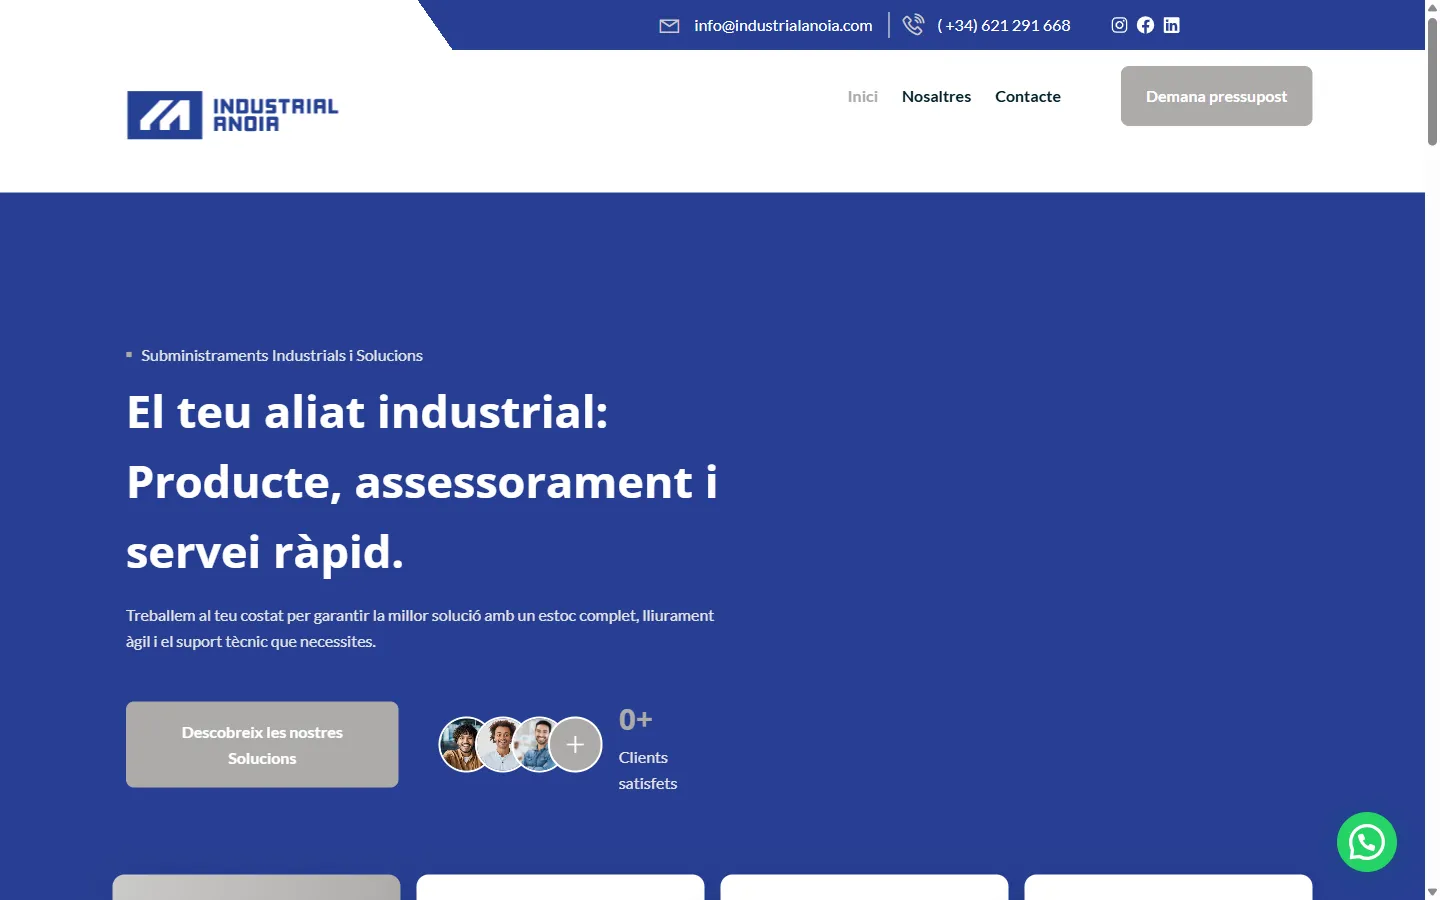Open the Instagram profile icon
The width and height of the screenshot is (1440, 900).
pos(1119,25)
